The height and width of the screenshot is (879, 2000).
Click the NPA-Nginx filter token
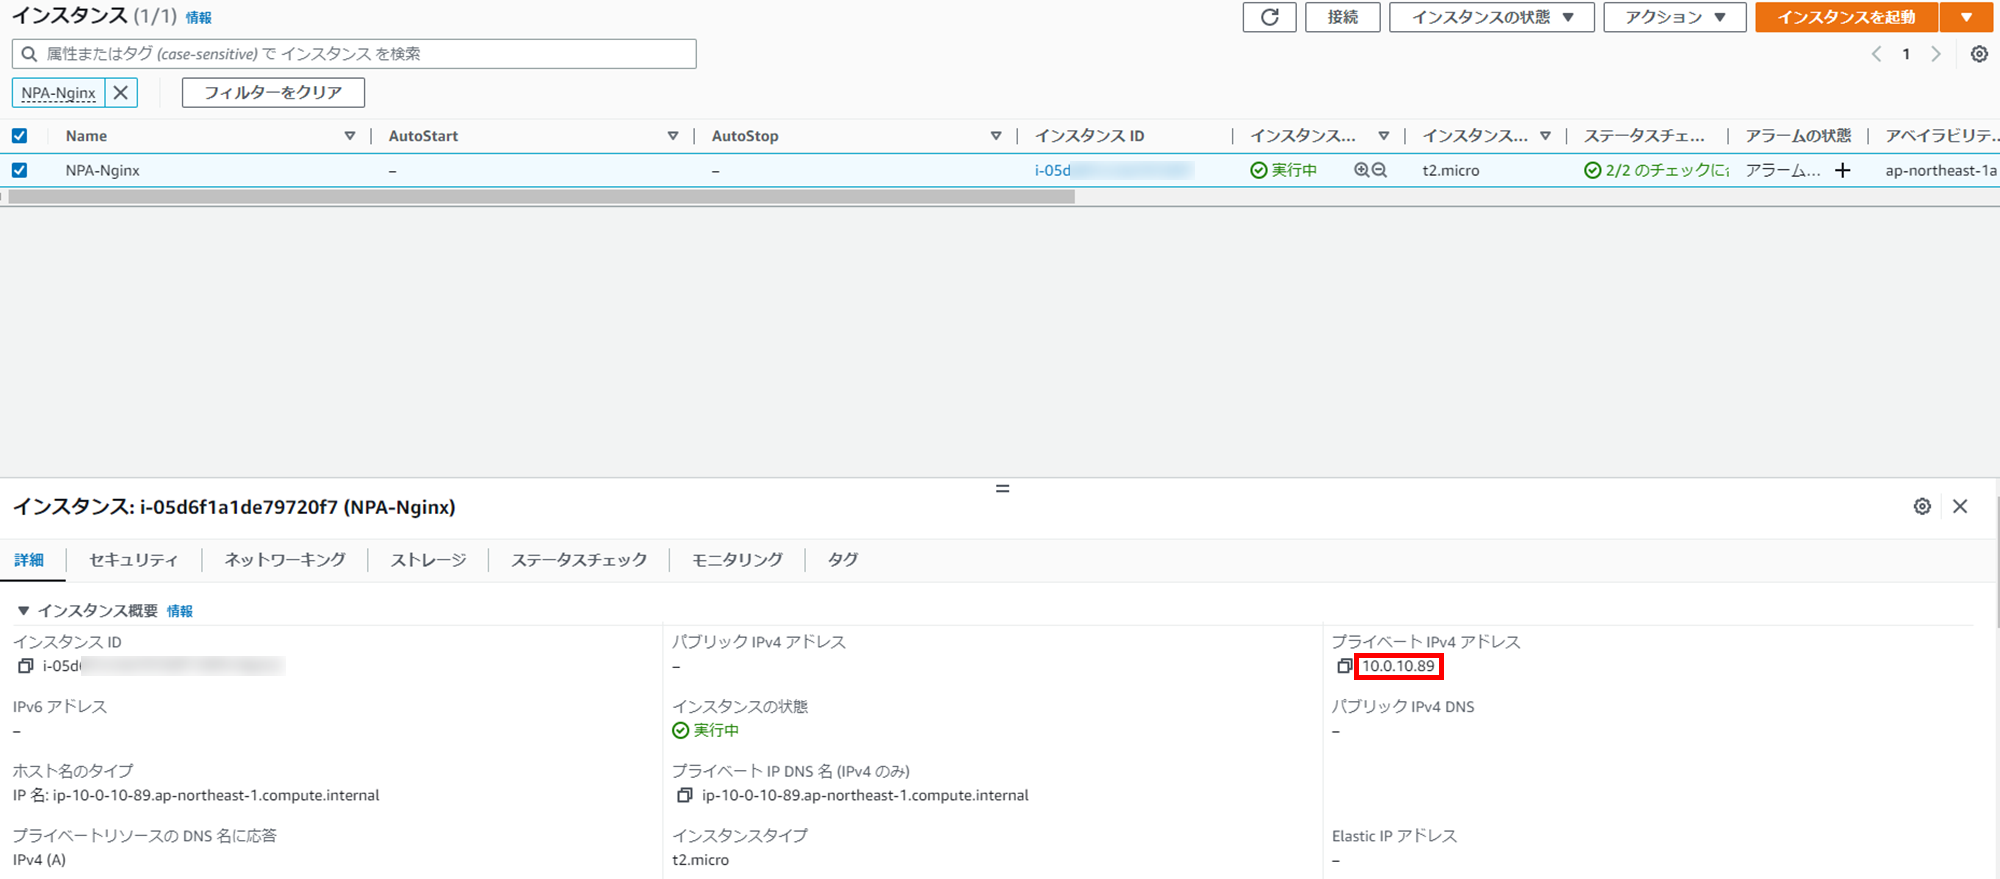[59, 92]
